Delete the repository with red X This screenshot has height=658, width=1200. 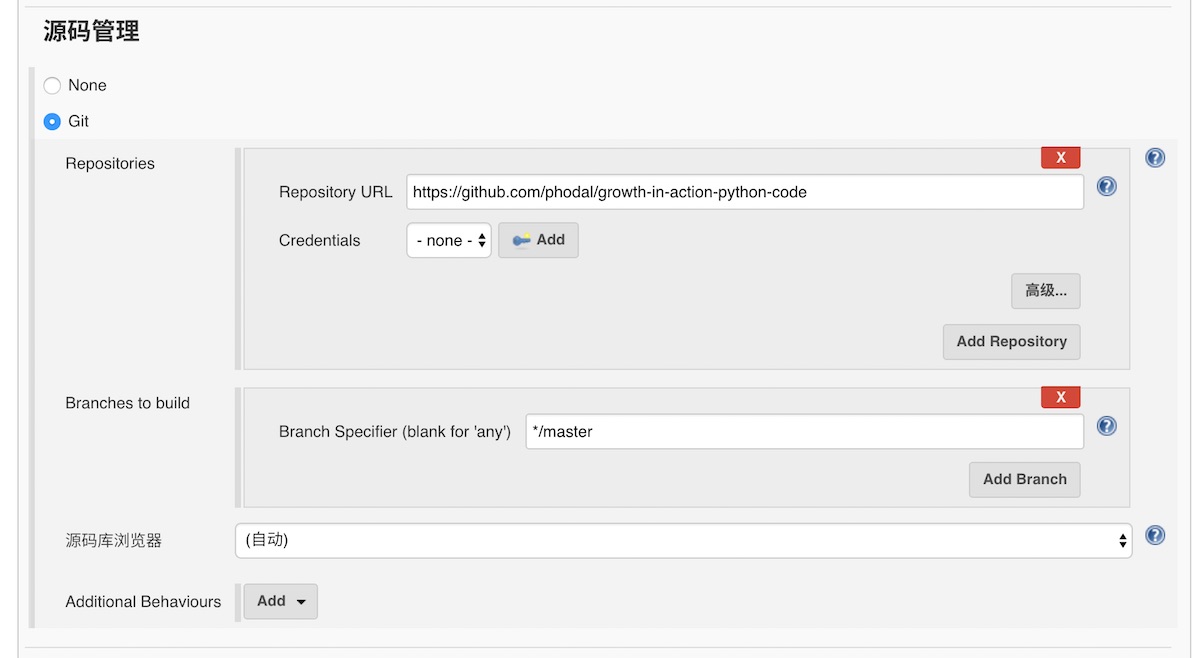1060,158
